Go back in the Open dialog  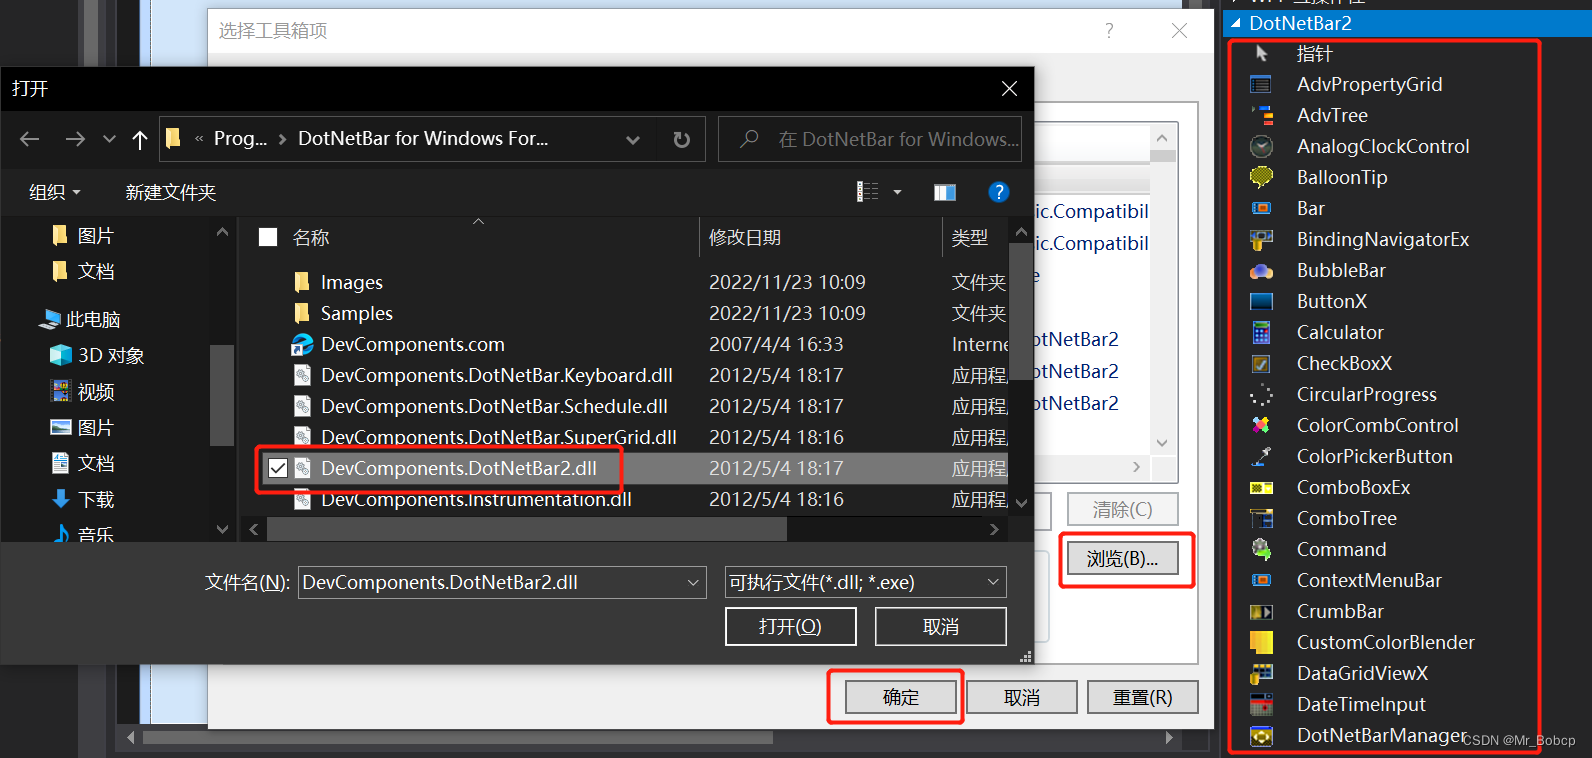30,139
